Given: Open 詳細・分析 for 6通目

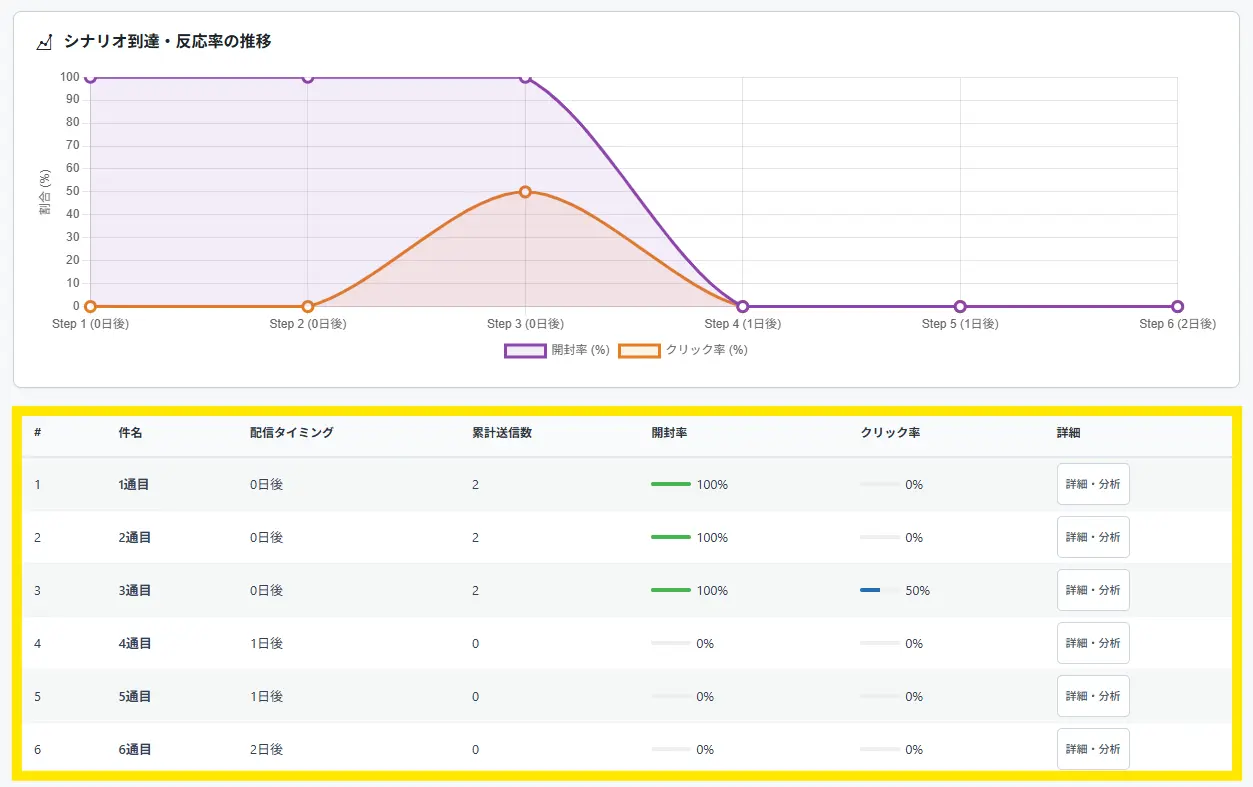Looking at the screenshot, I should [1092, 749].
